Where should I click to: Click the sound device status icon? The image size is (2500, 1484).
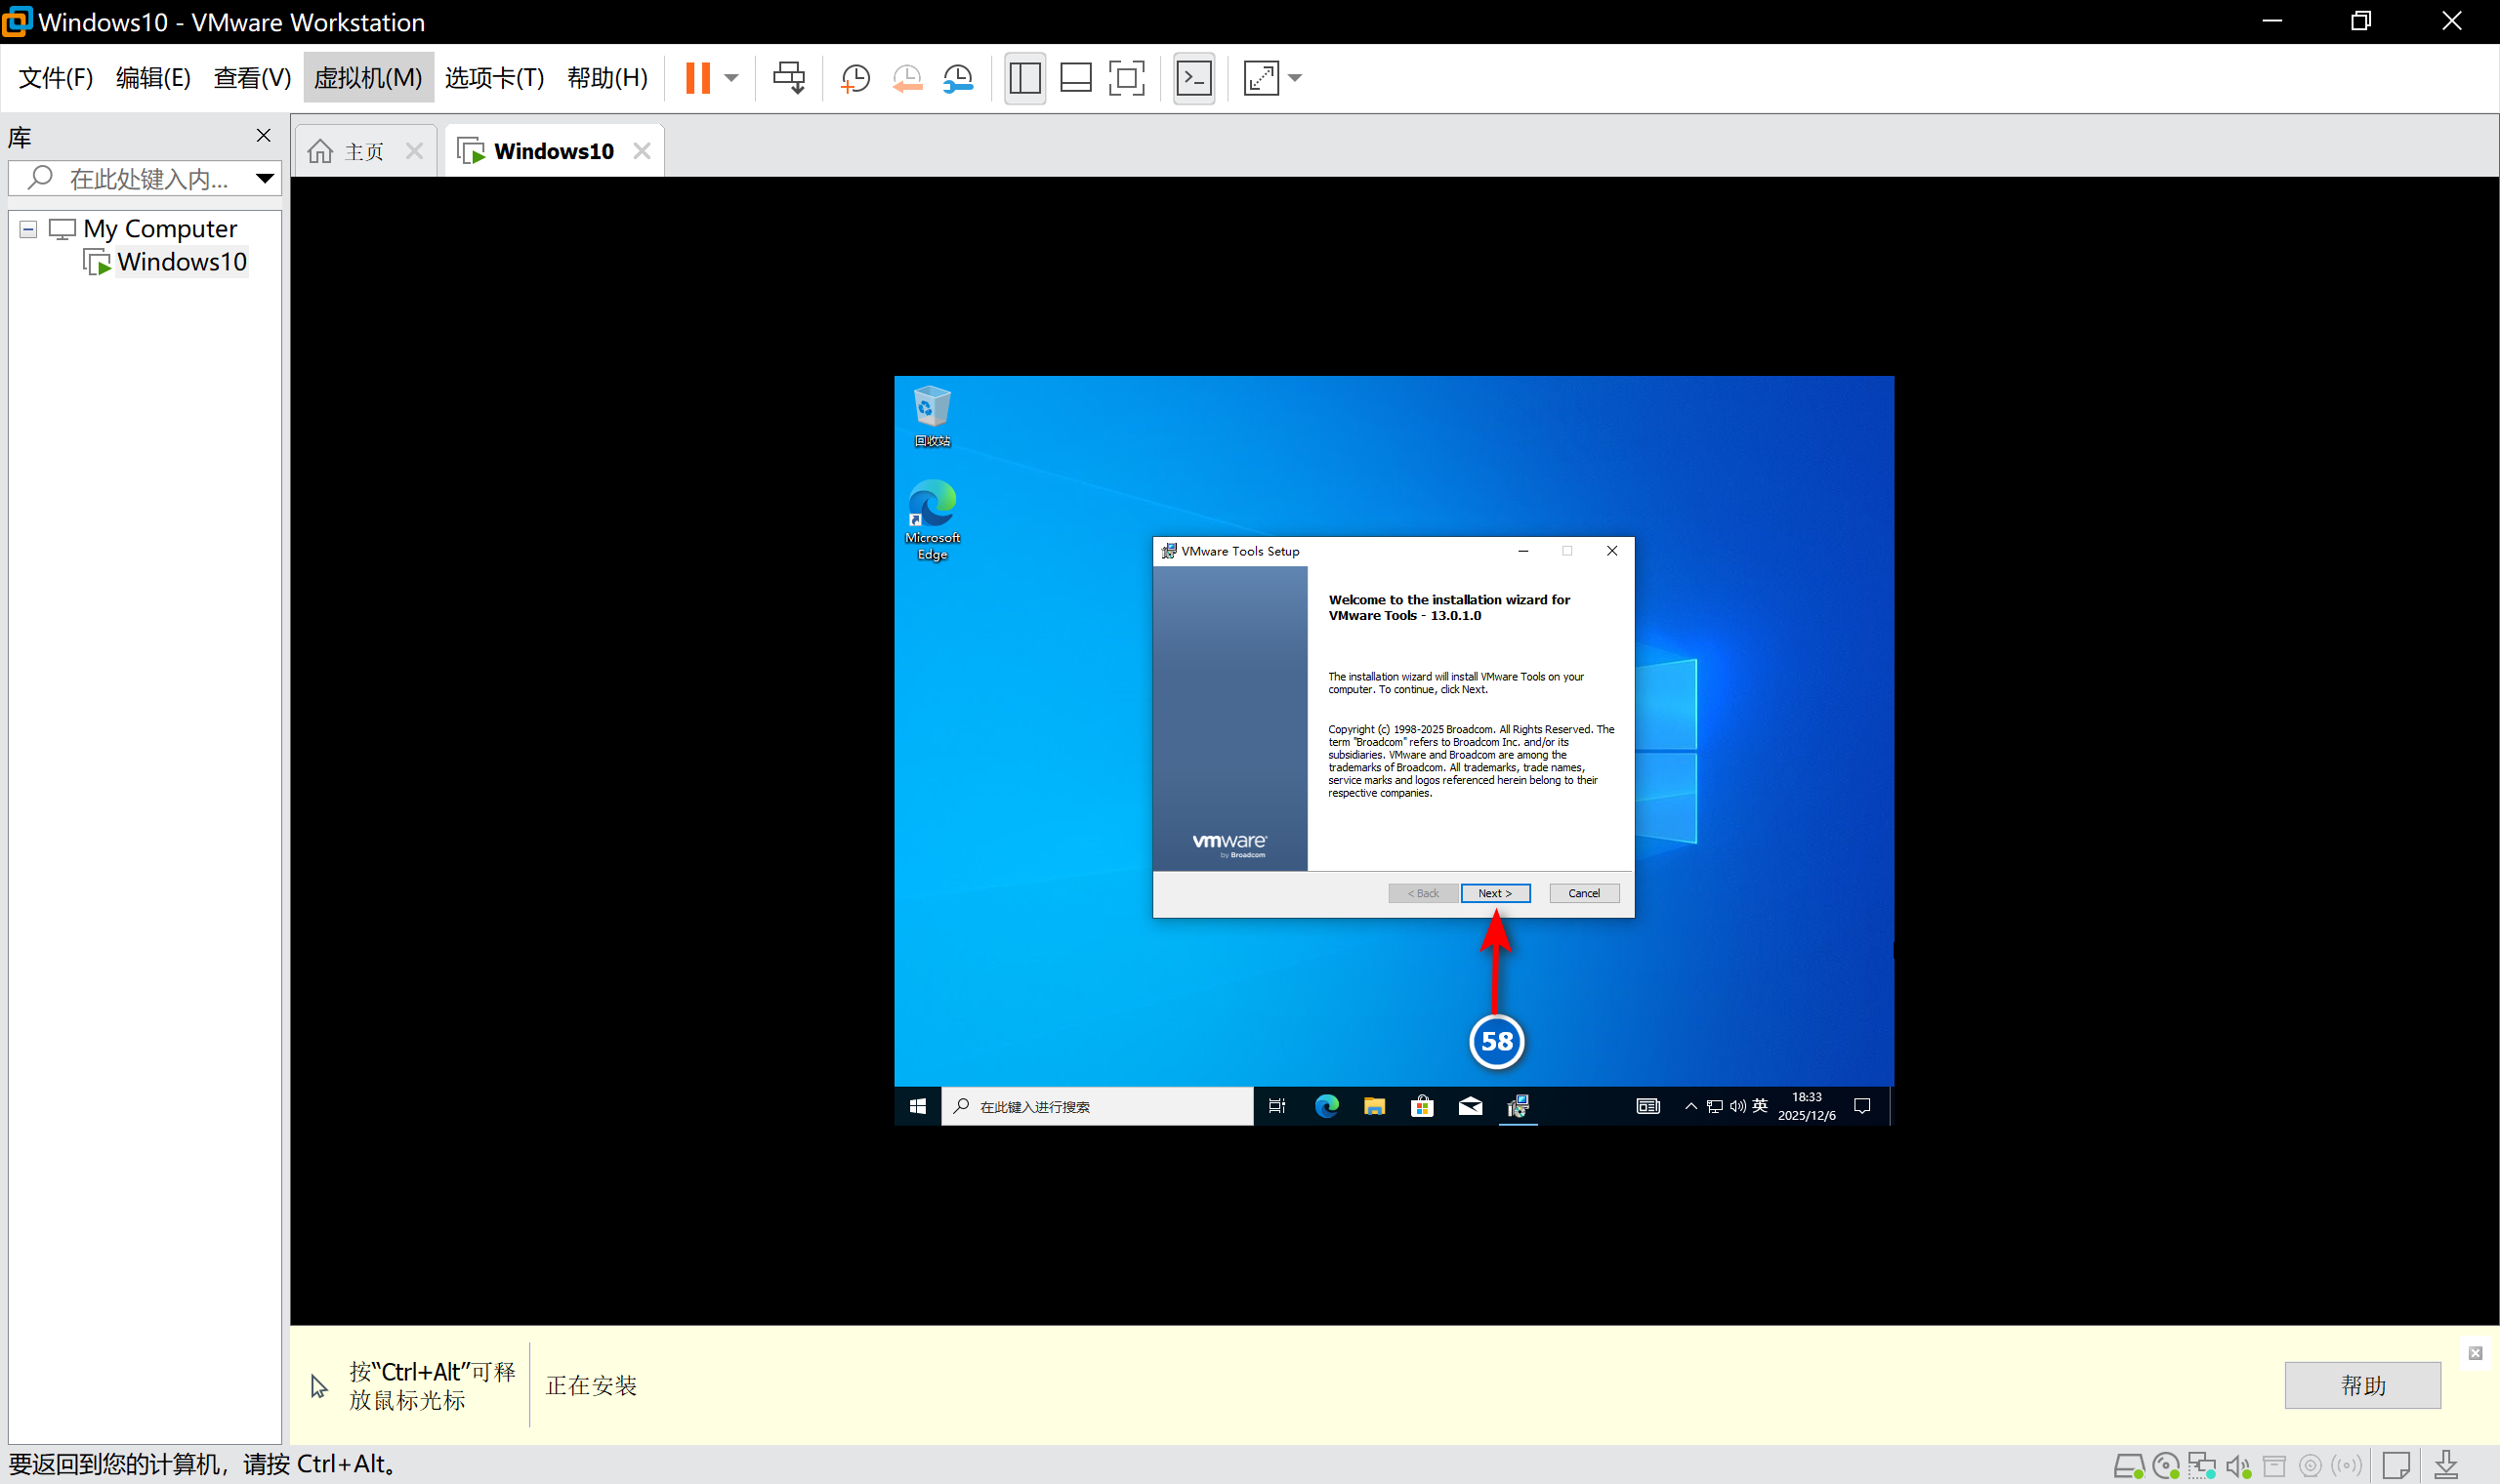point(2238,1466)
